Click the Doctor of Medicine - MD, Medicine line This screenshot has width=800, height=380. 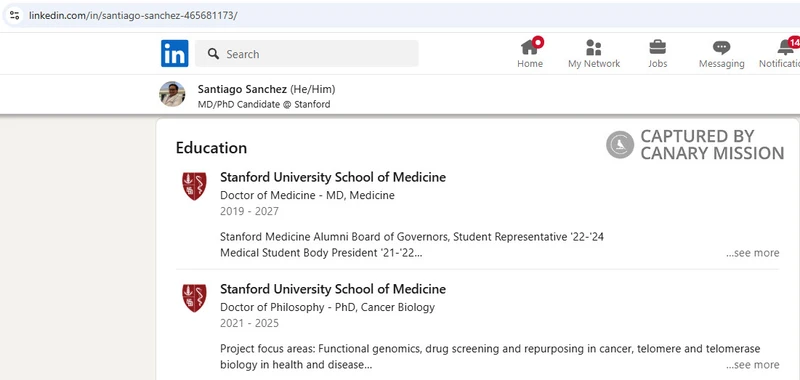(x=307, y=195)
